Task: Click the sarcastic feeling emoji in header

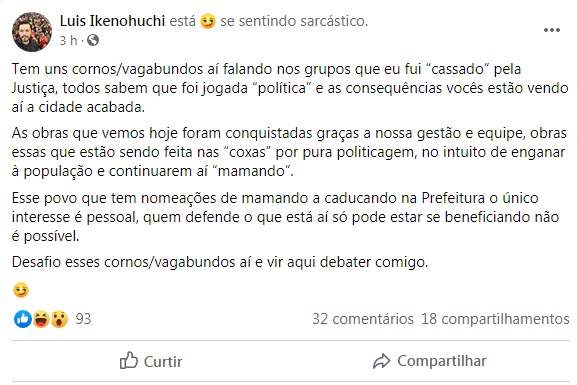Action: coord(208,21)
